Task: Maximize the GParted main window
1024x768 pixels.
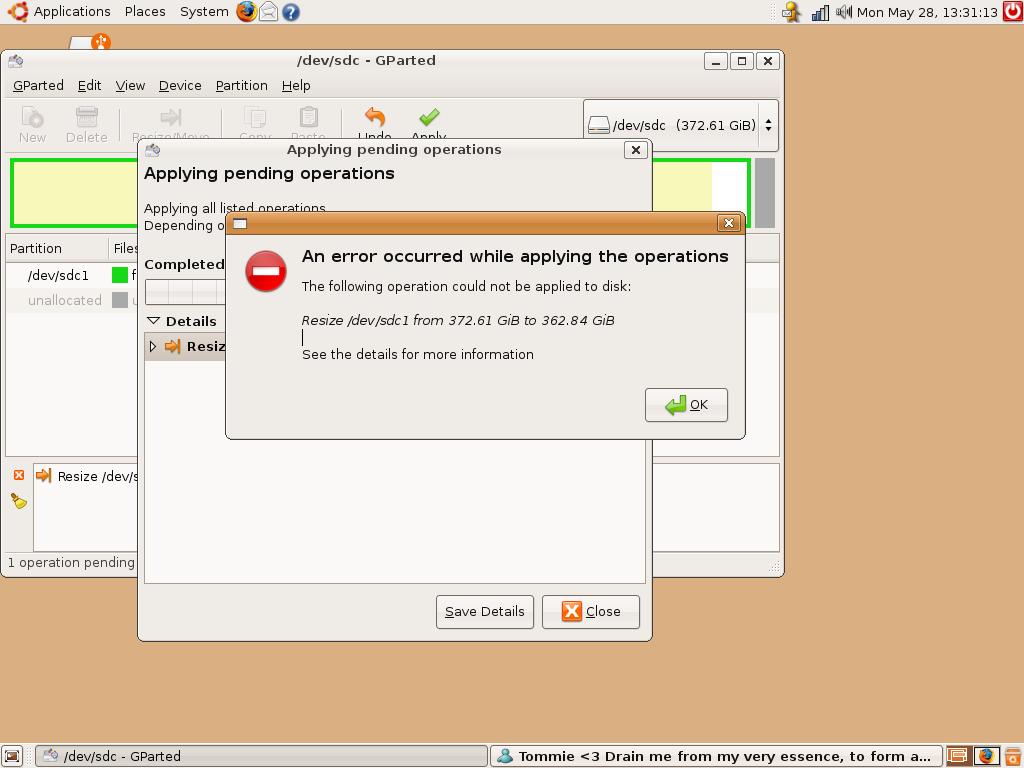Action: coord(741,61)
